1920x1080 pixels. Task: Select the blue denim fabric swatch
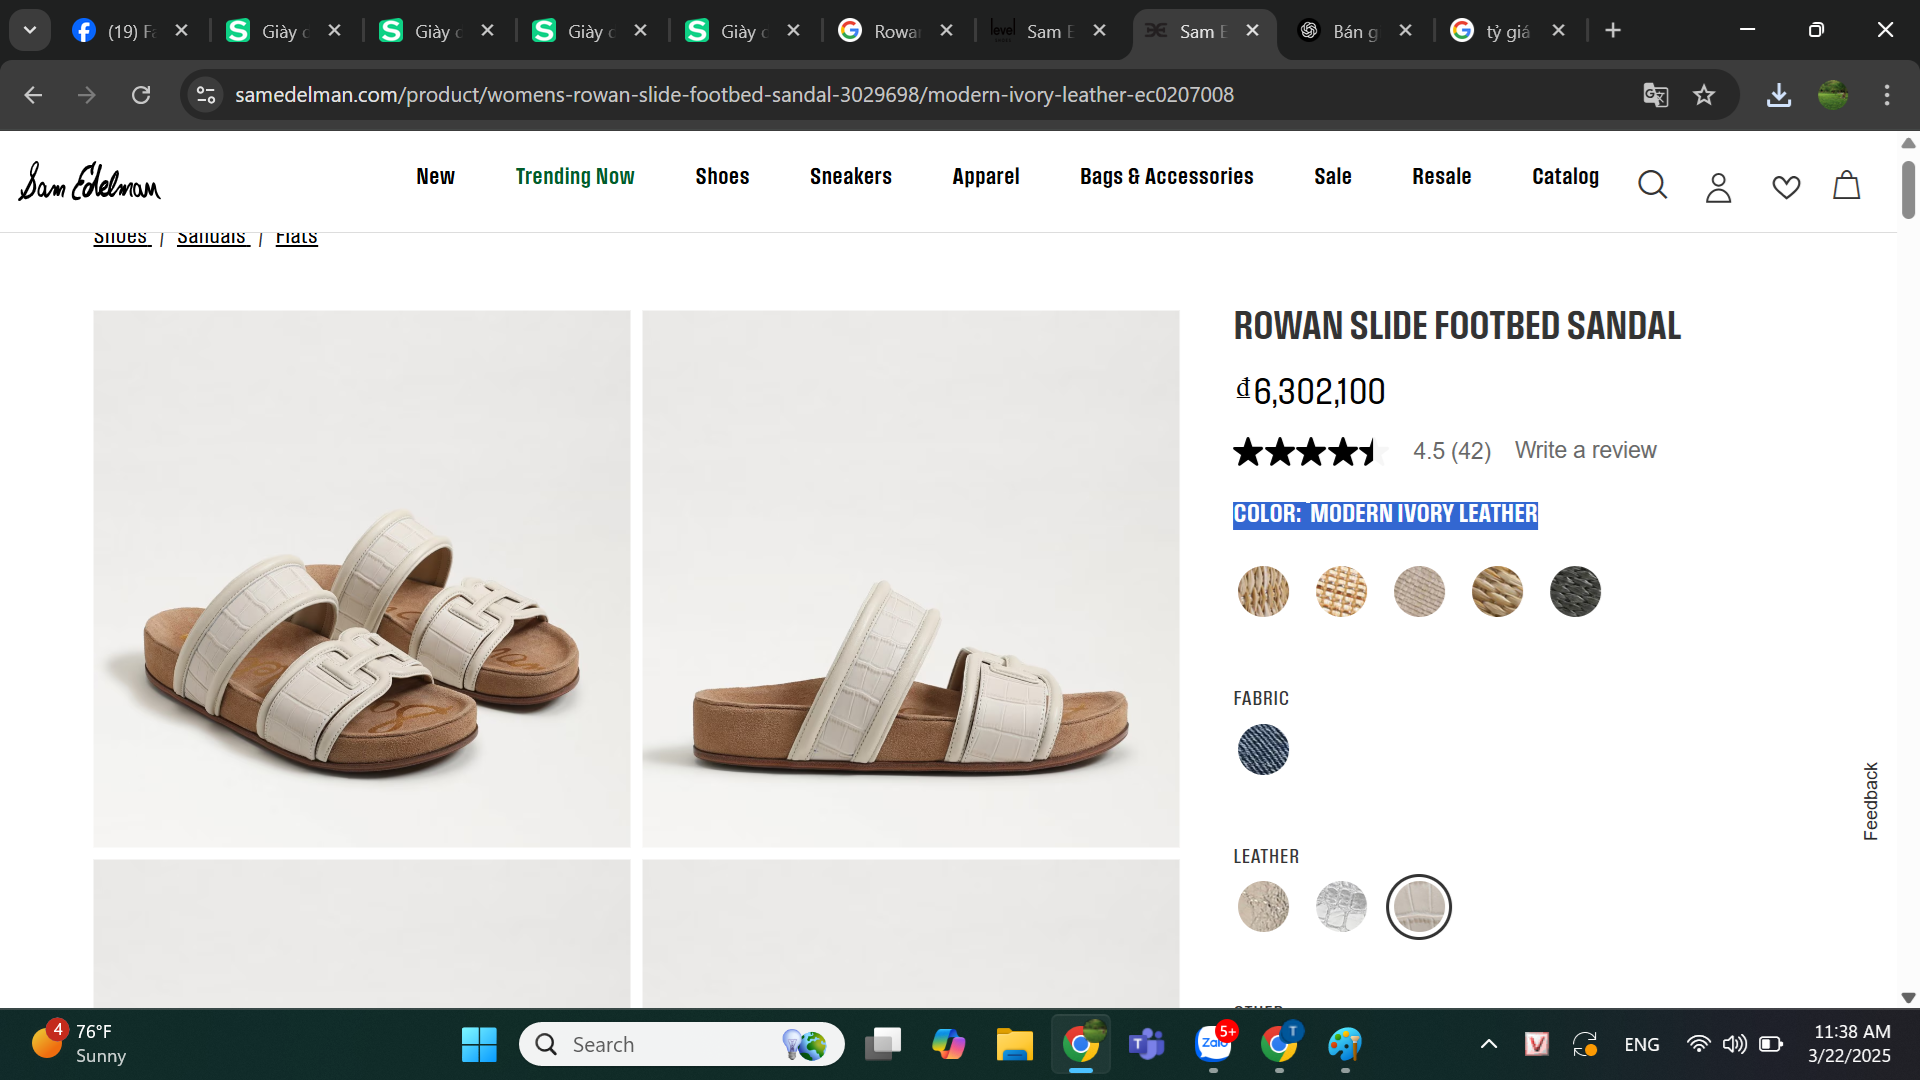click(x=1263, y=749)
